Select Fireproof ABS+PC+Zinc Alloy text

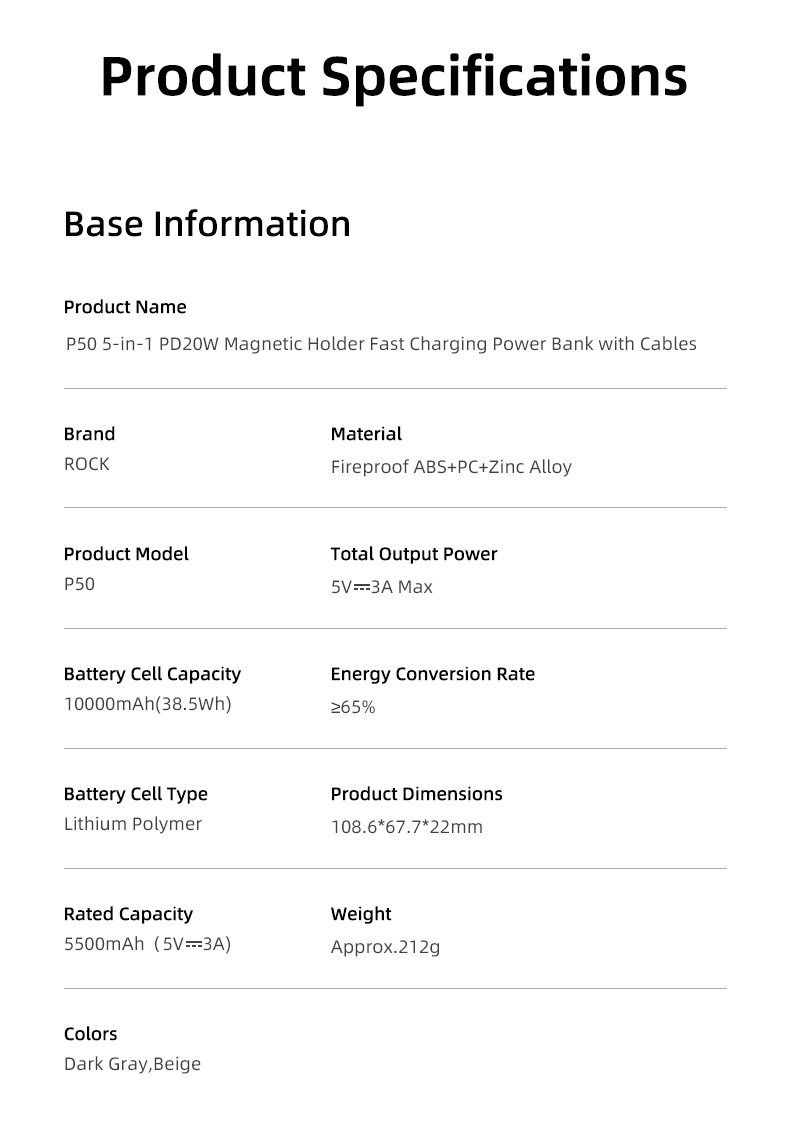click(451, 467)
